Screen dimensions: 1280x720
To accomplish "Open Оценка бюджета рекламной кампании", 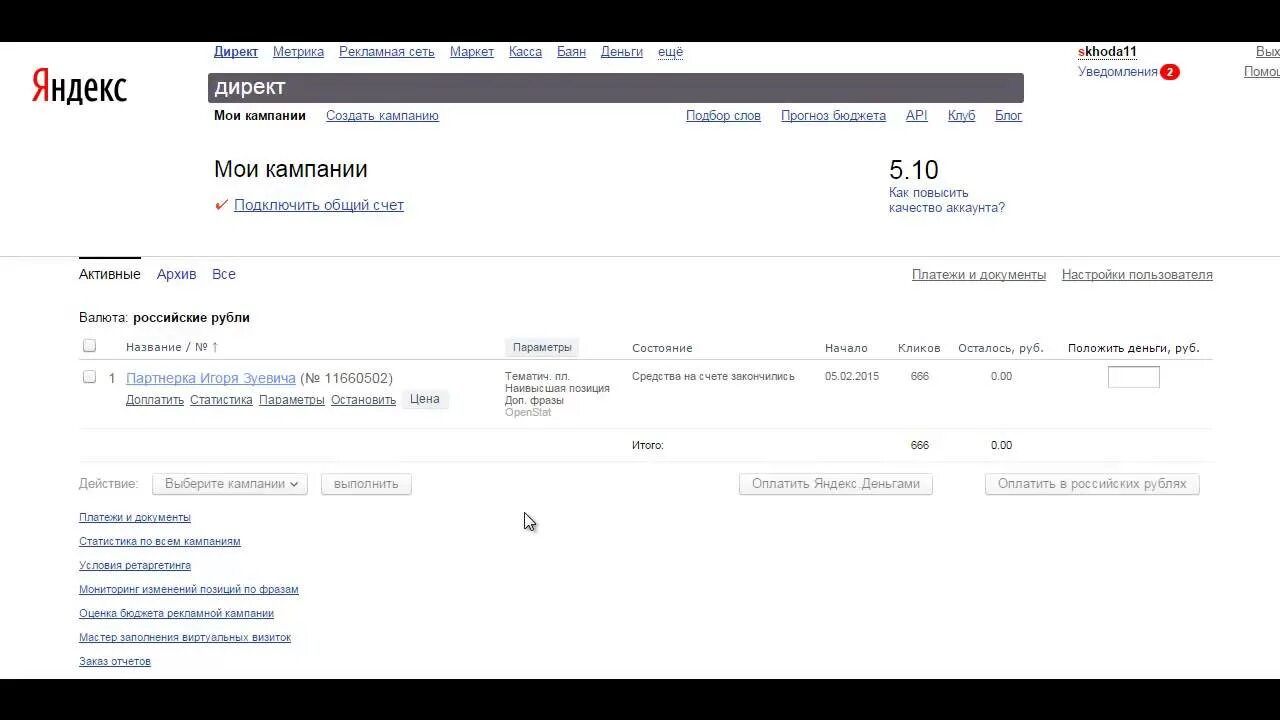I will click(176, 614).
